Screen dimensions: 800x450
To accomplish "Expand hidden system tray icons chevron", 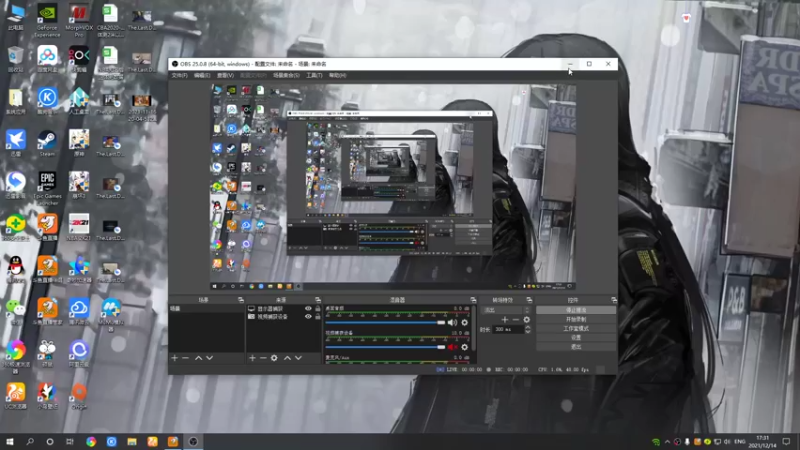I will 667,441.
